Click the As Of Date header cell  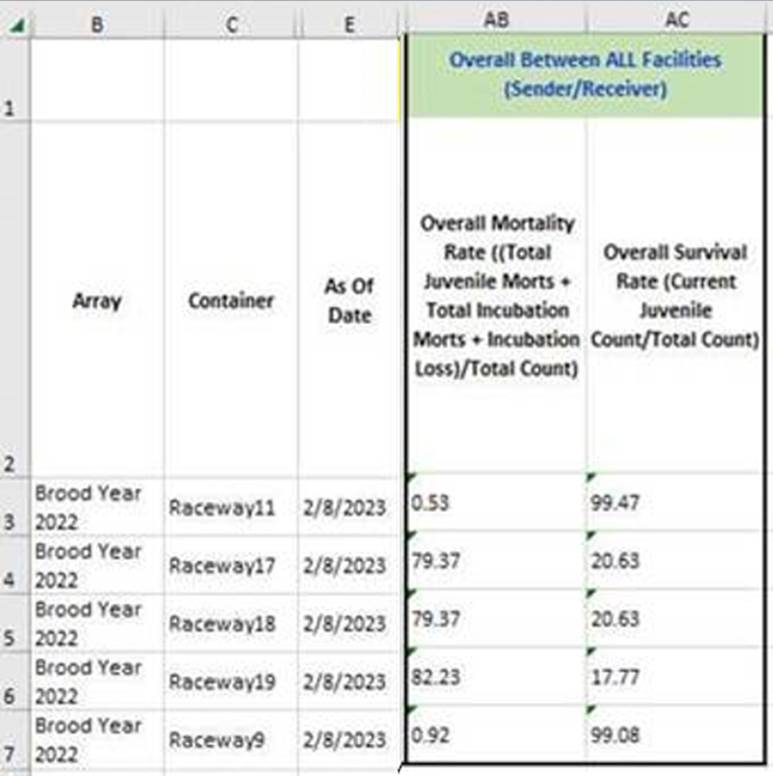pos(349,300)
